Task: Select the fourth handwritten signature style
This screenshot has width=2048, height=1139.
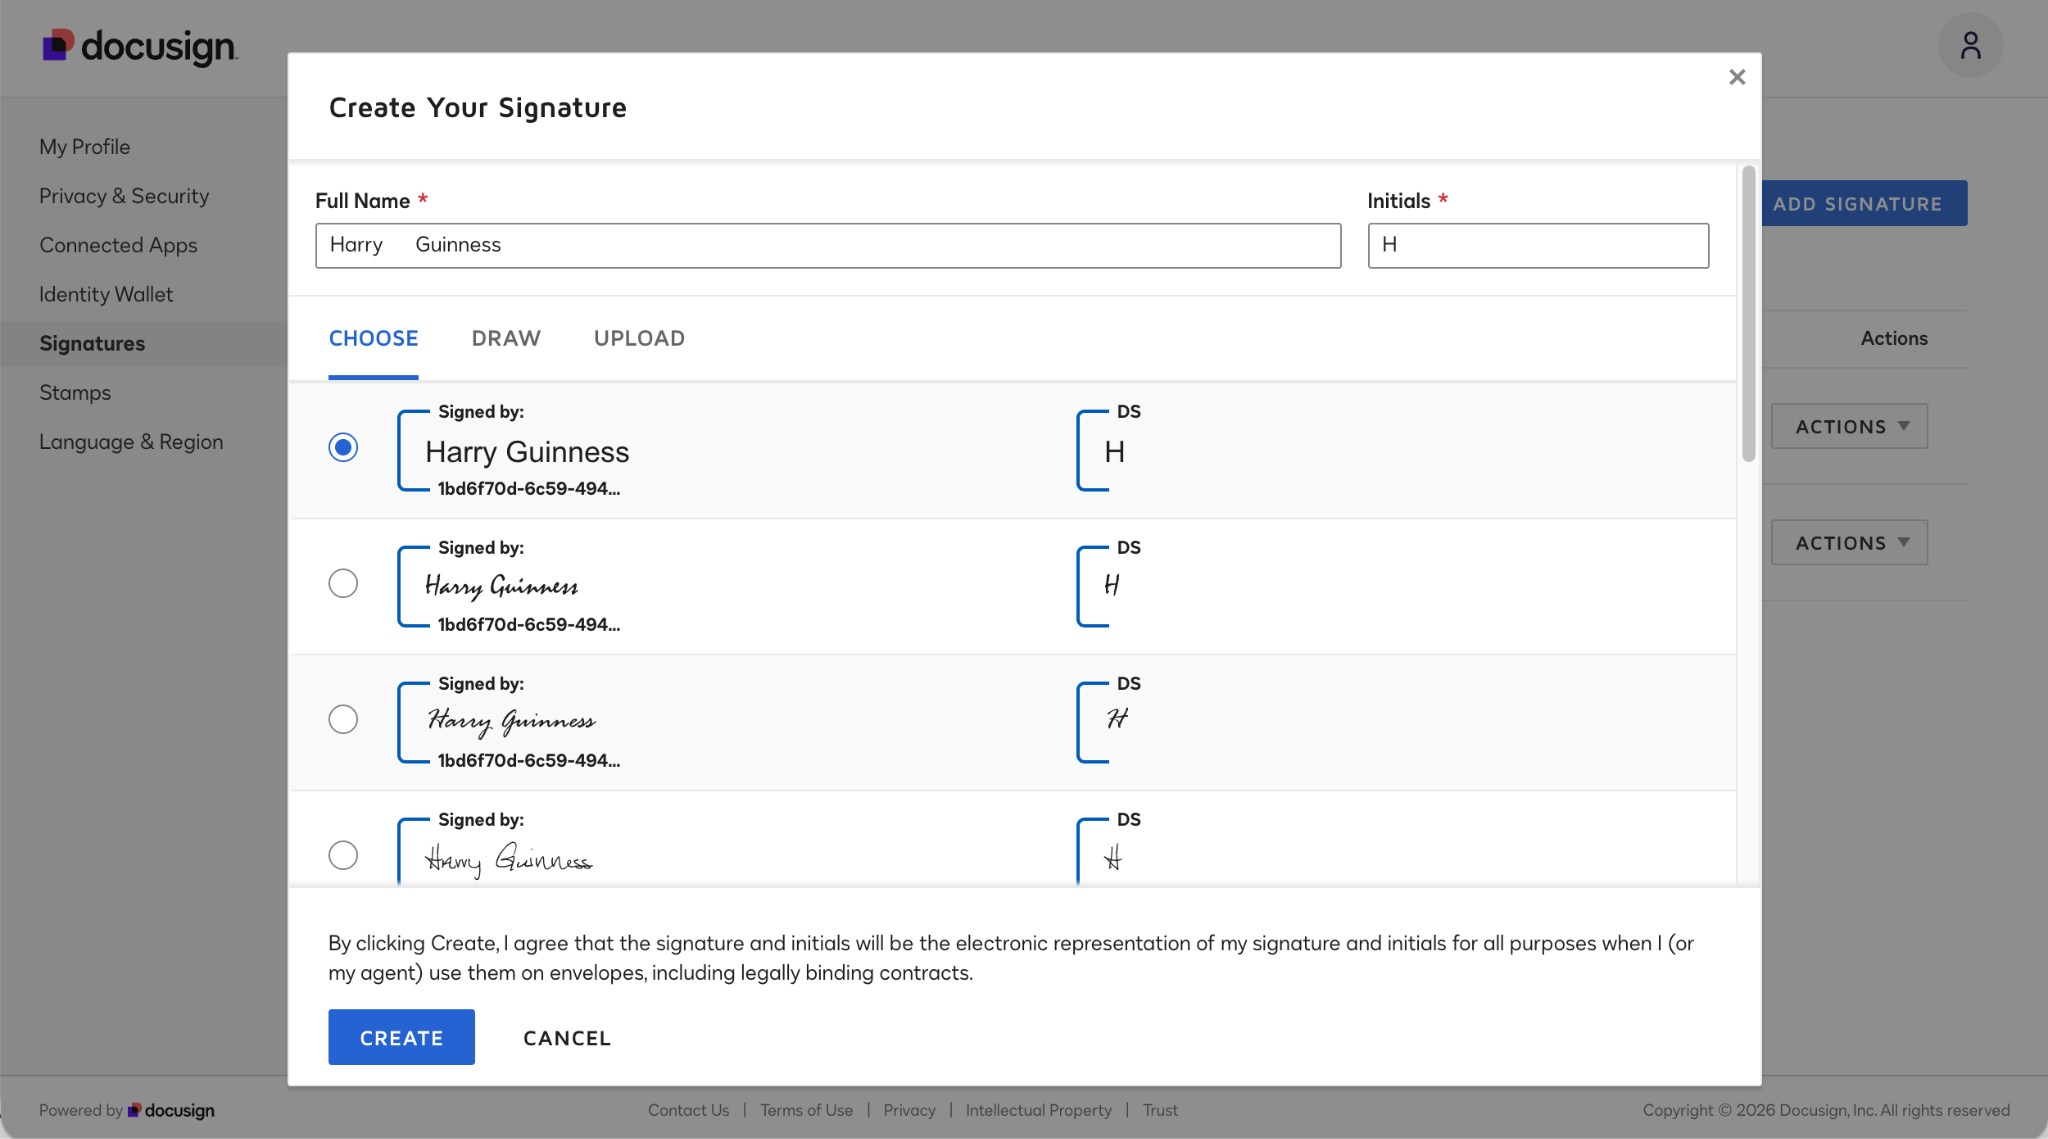Action: tap(343, 855)
